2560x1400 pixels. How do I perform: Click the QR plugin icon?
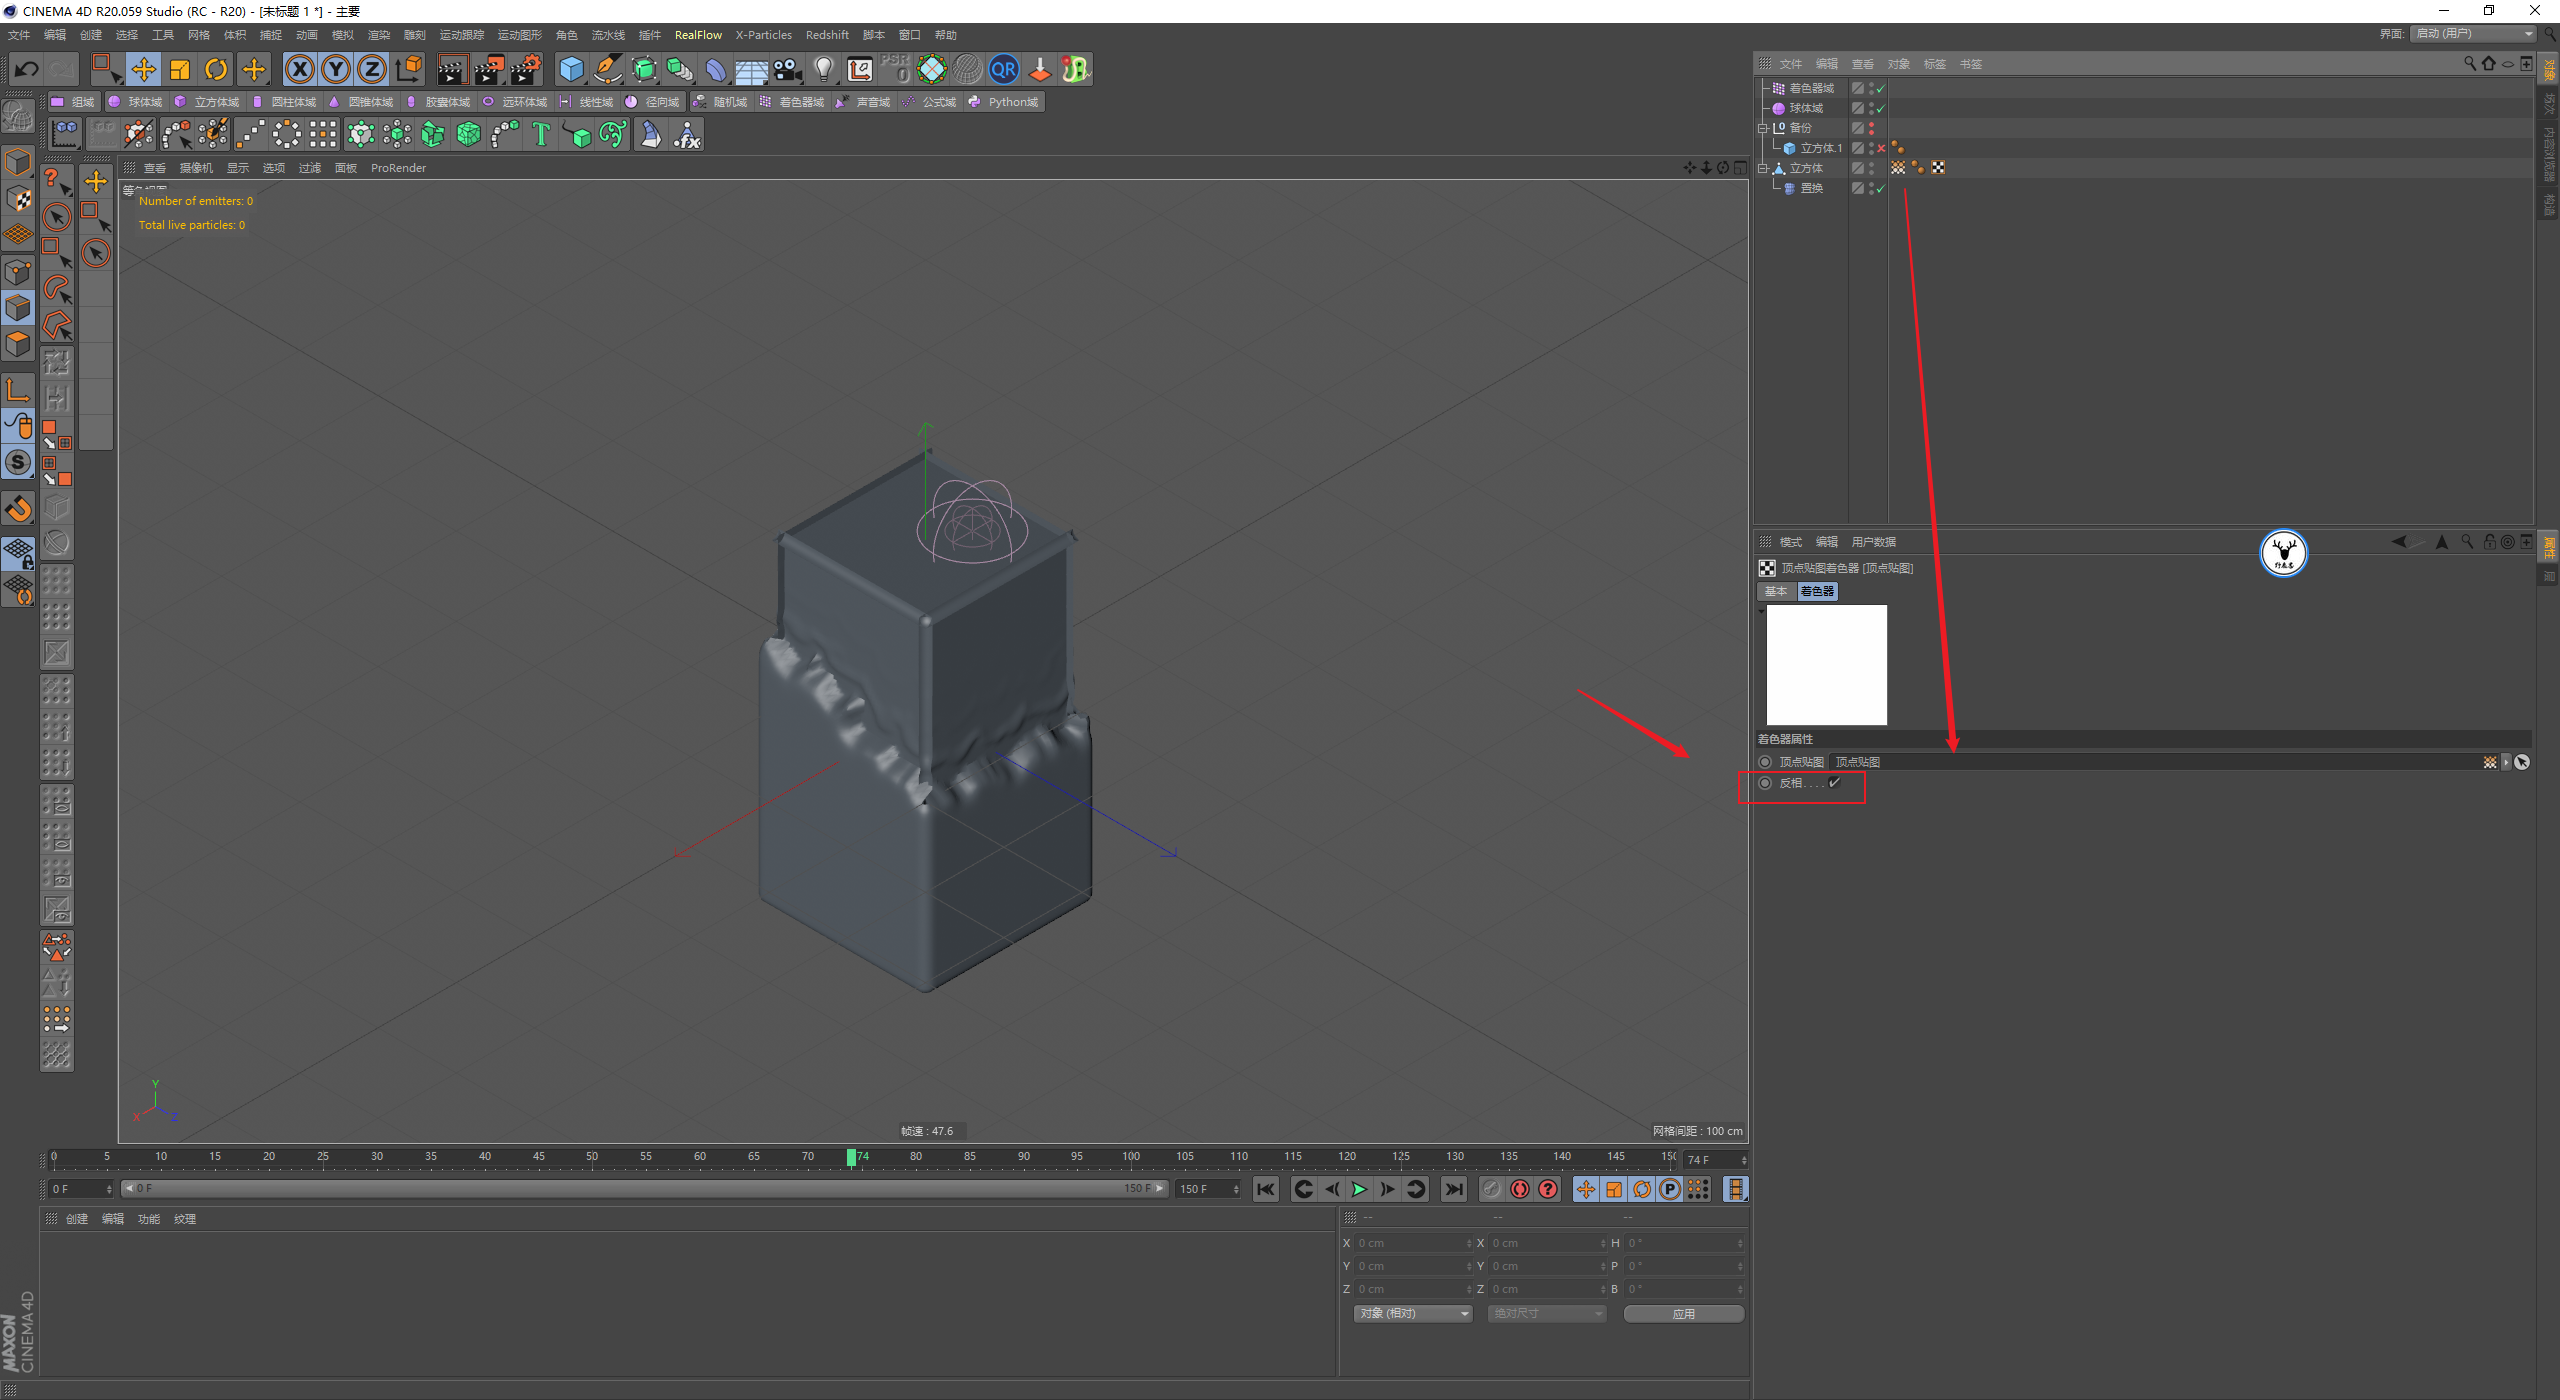(1003, 69)
